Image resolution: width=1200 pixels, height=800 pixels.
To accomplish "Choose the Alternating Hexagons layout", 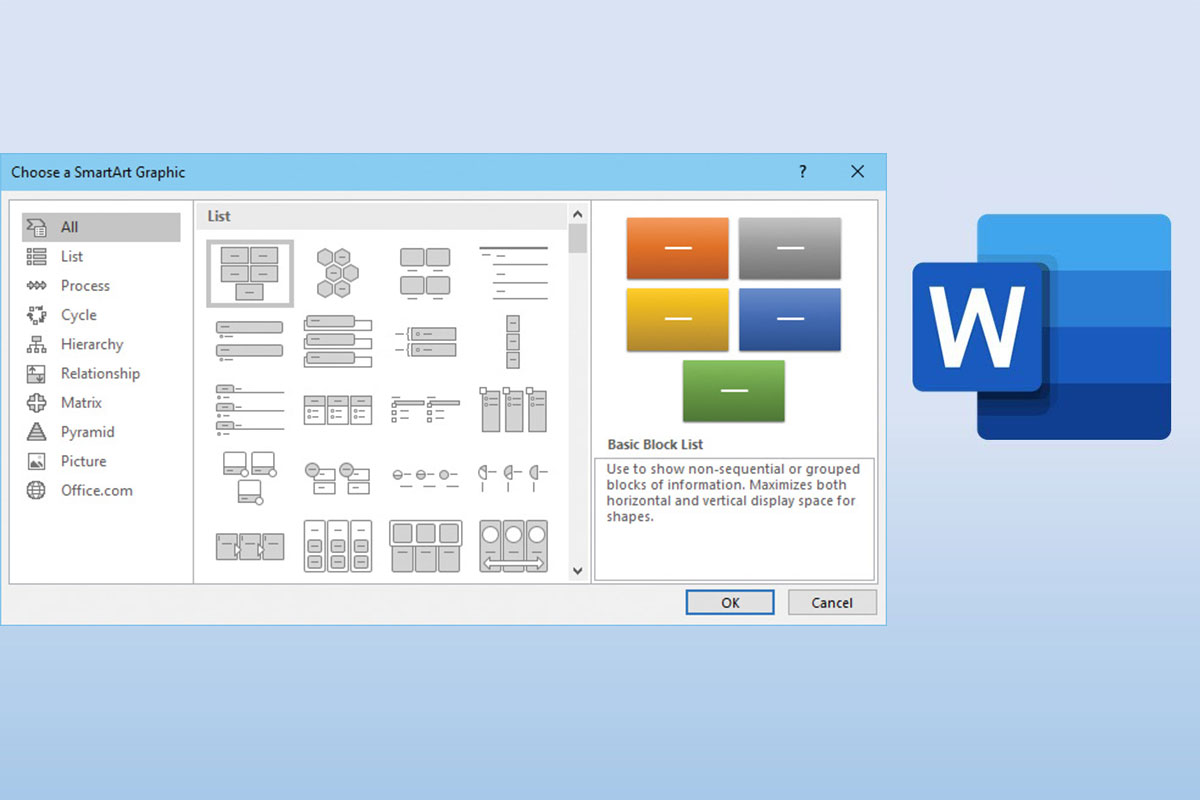I will (338, 273).
